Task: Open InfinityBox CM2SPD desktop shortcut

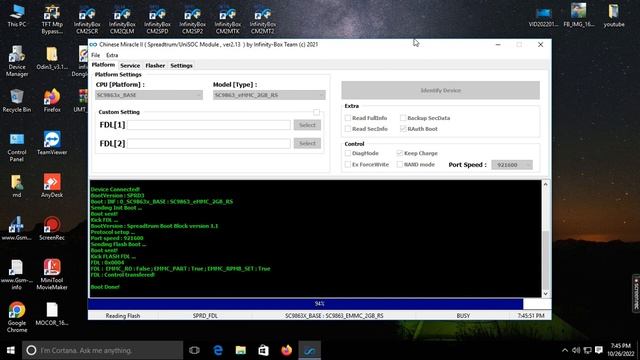Action: click(x=157, y=20)
